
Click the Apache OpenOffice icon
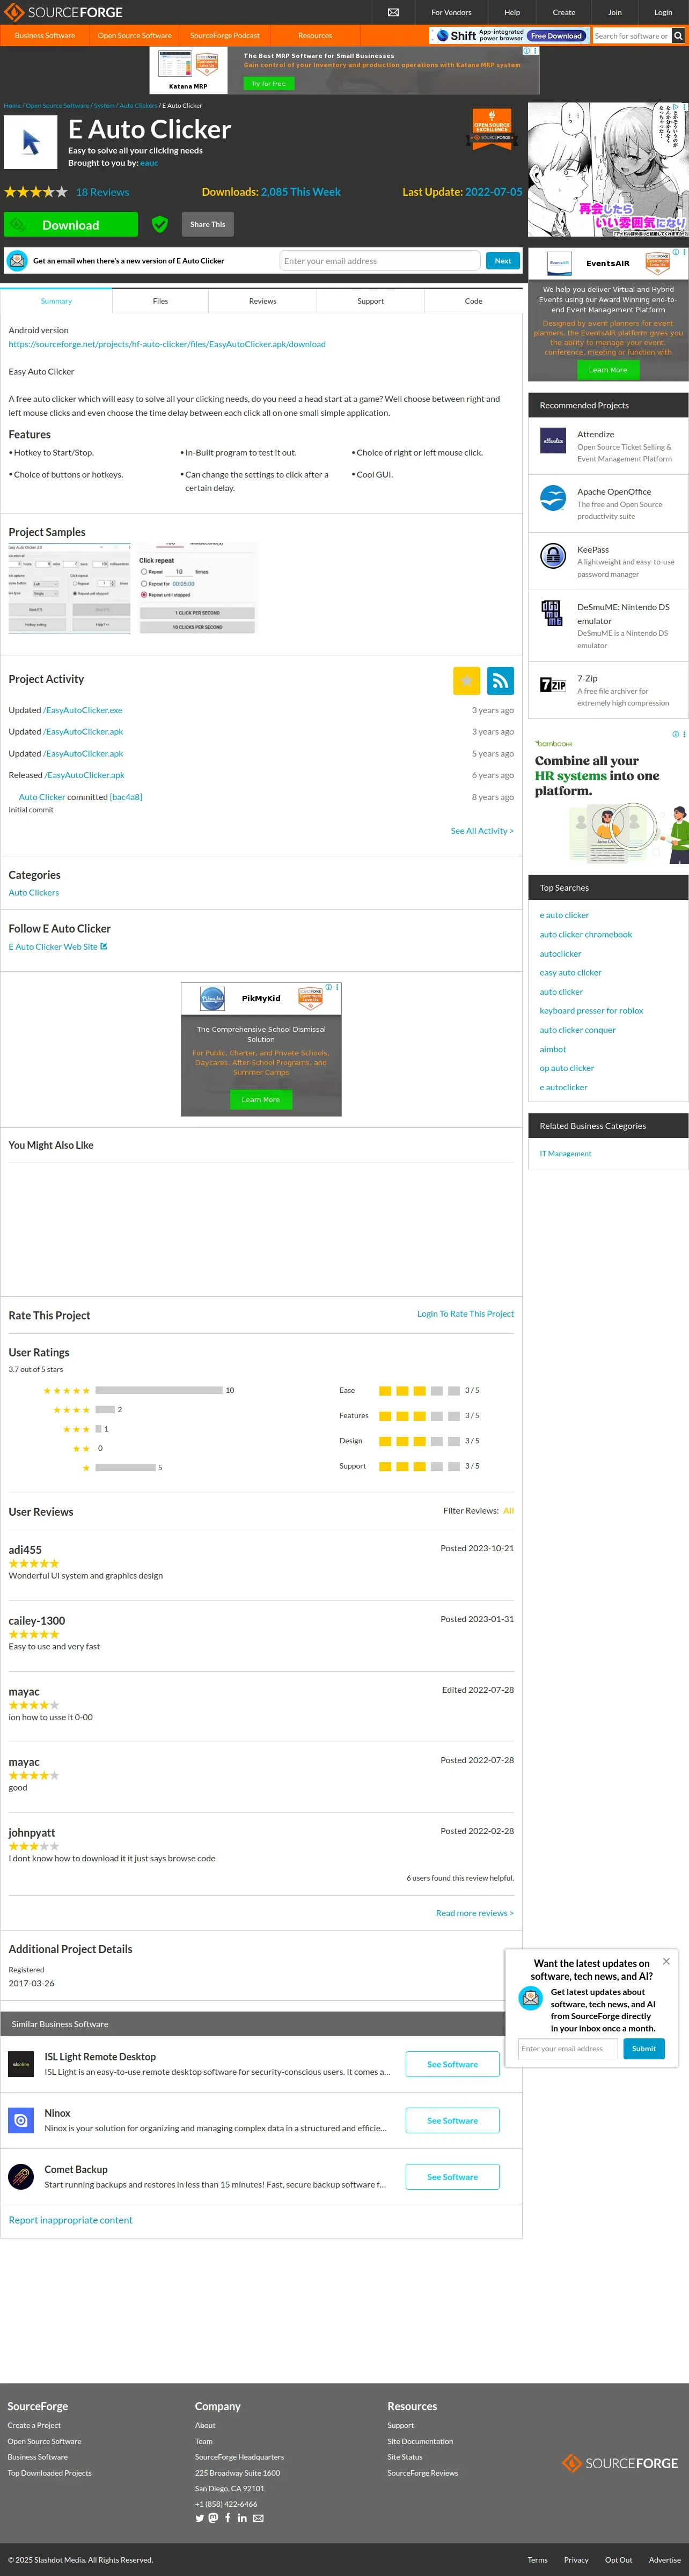click(553, 497)
